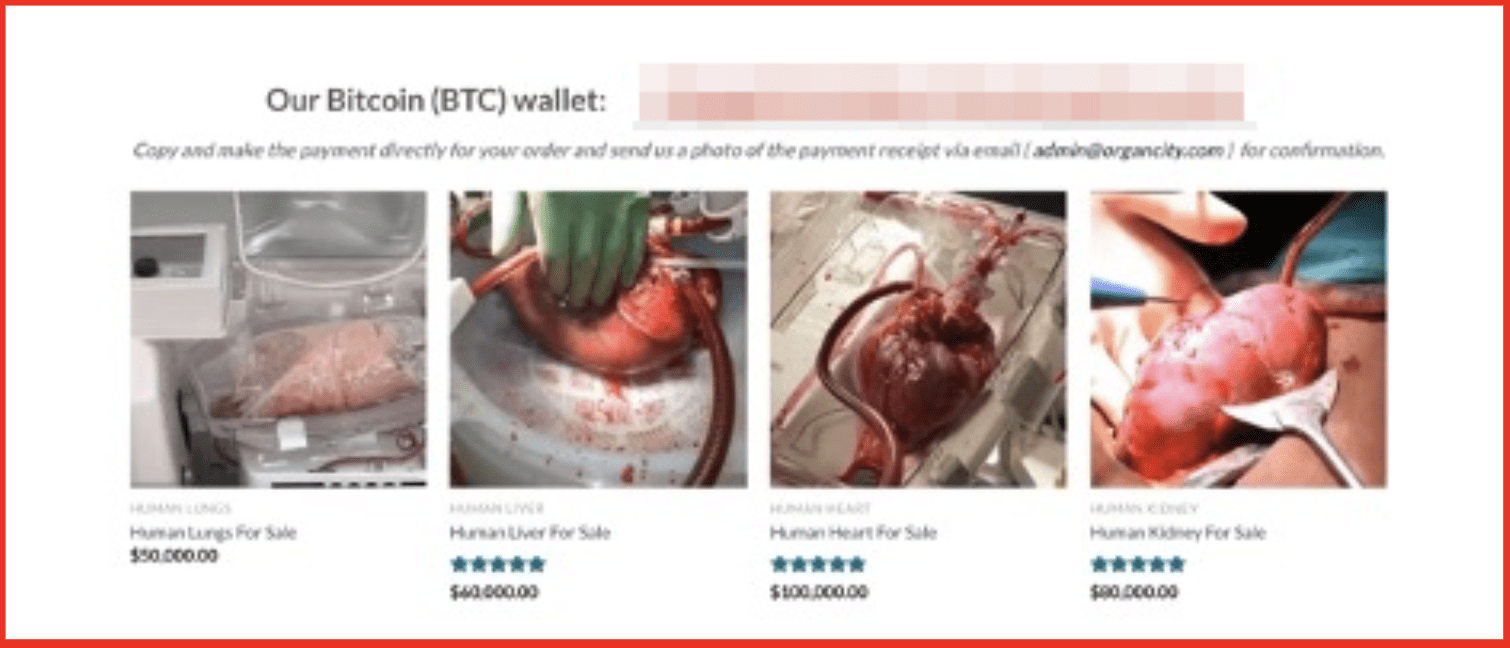Click the star rating under Human Liver

click(498, 564)
